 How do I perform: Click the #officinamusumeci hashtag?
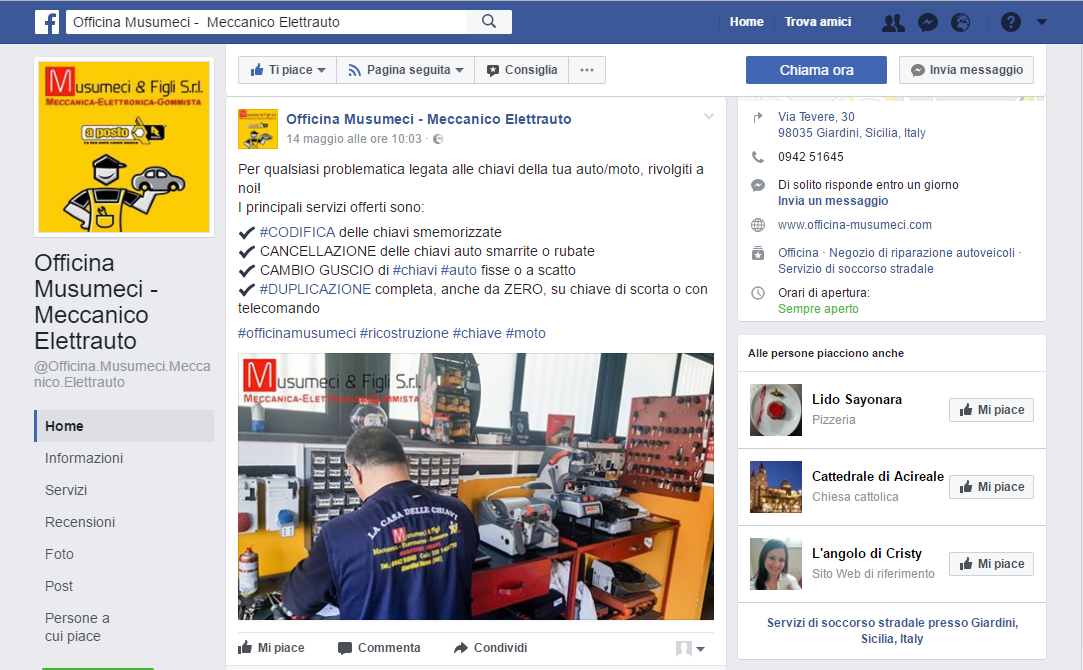click(297, 333)
